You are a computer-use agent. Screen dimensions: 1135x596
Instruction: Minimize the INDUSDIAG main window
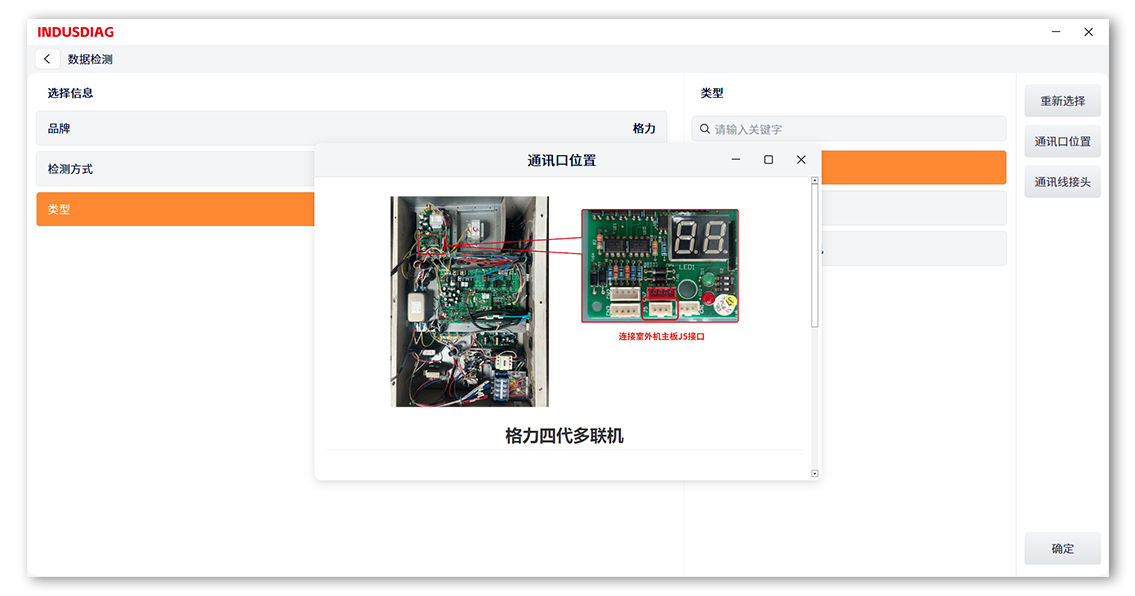coord(1056,32)
